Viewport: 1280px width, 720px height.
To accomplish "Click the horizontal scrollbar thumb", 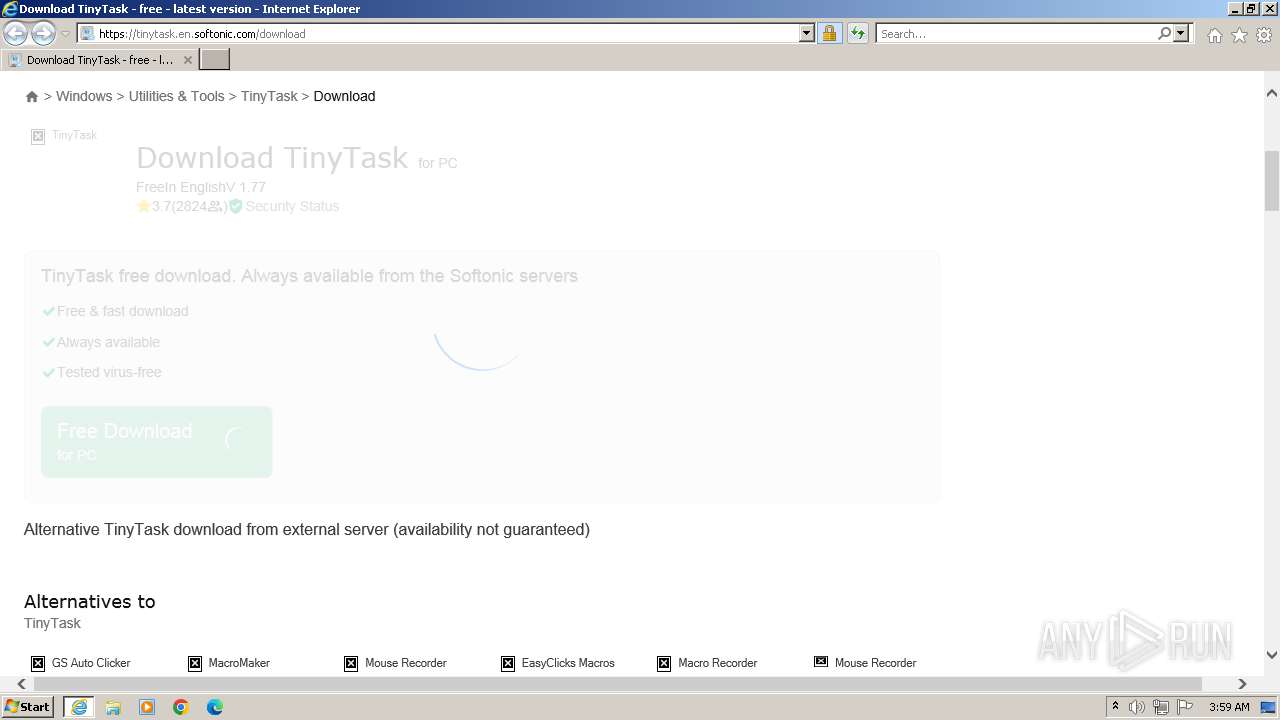I will point(617,684).
